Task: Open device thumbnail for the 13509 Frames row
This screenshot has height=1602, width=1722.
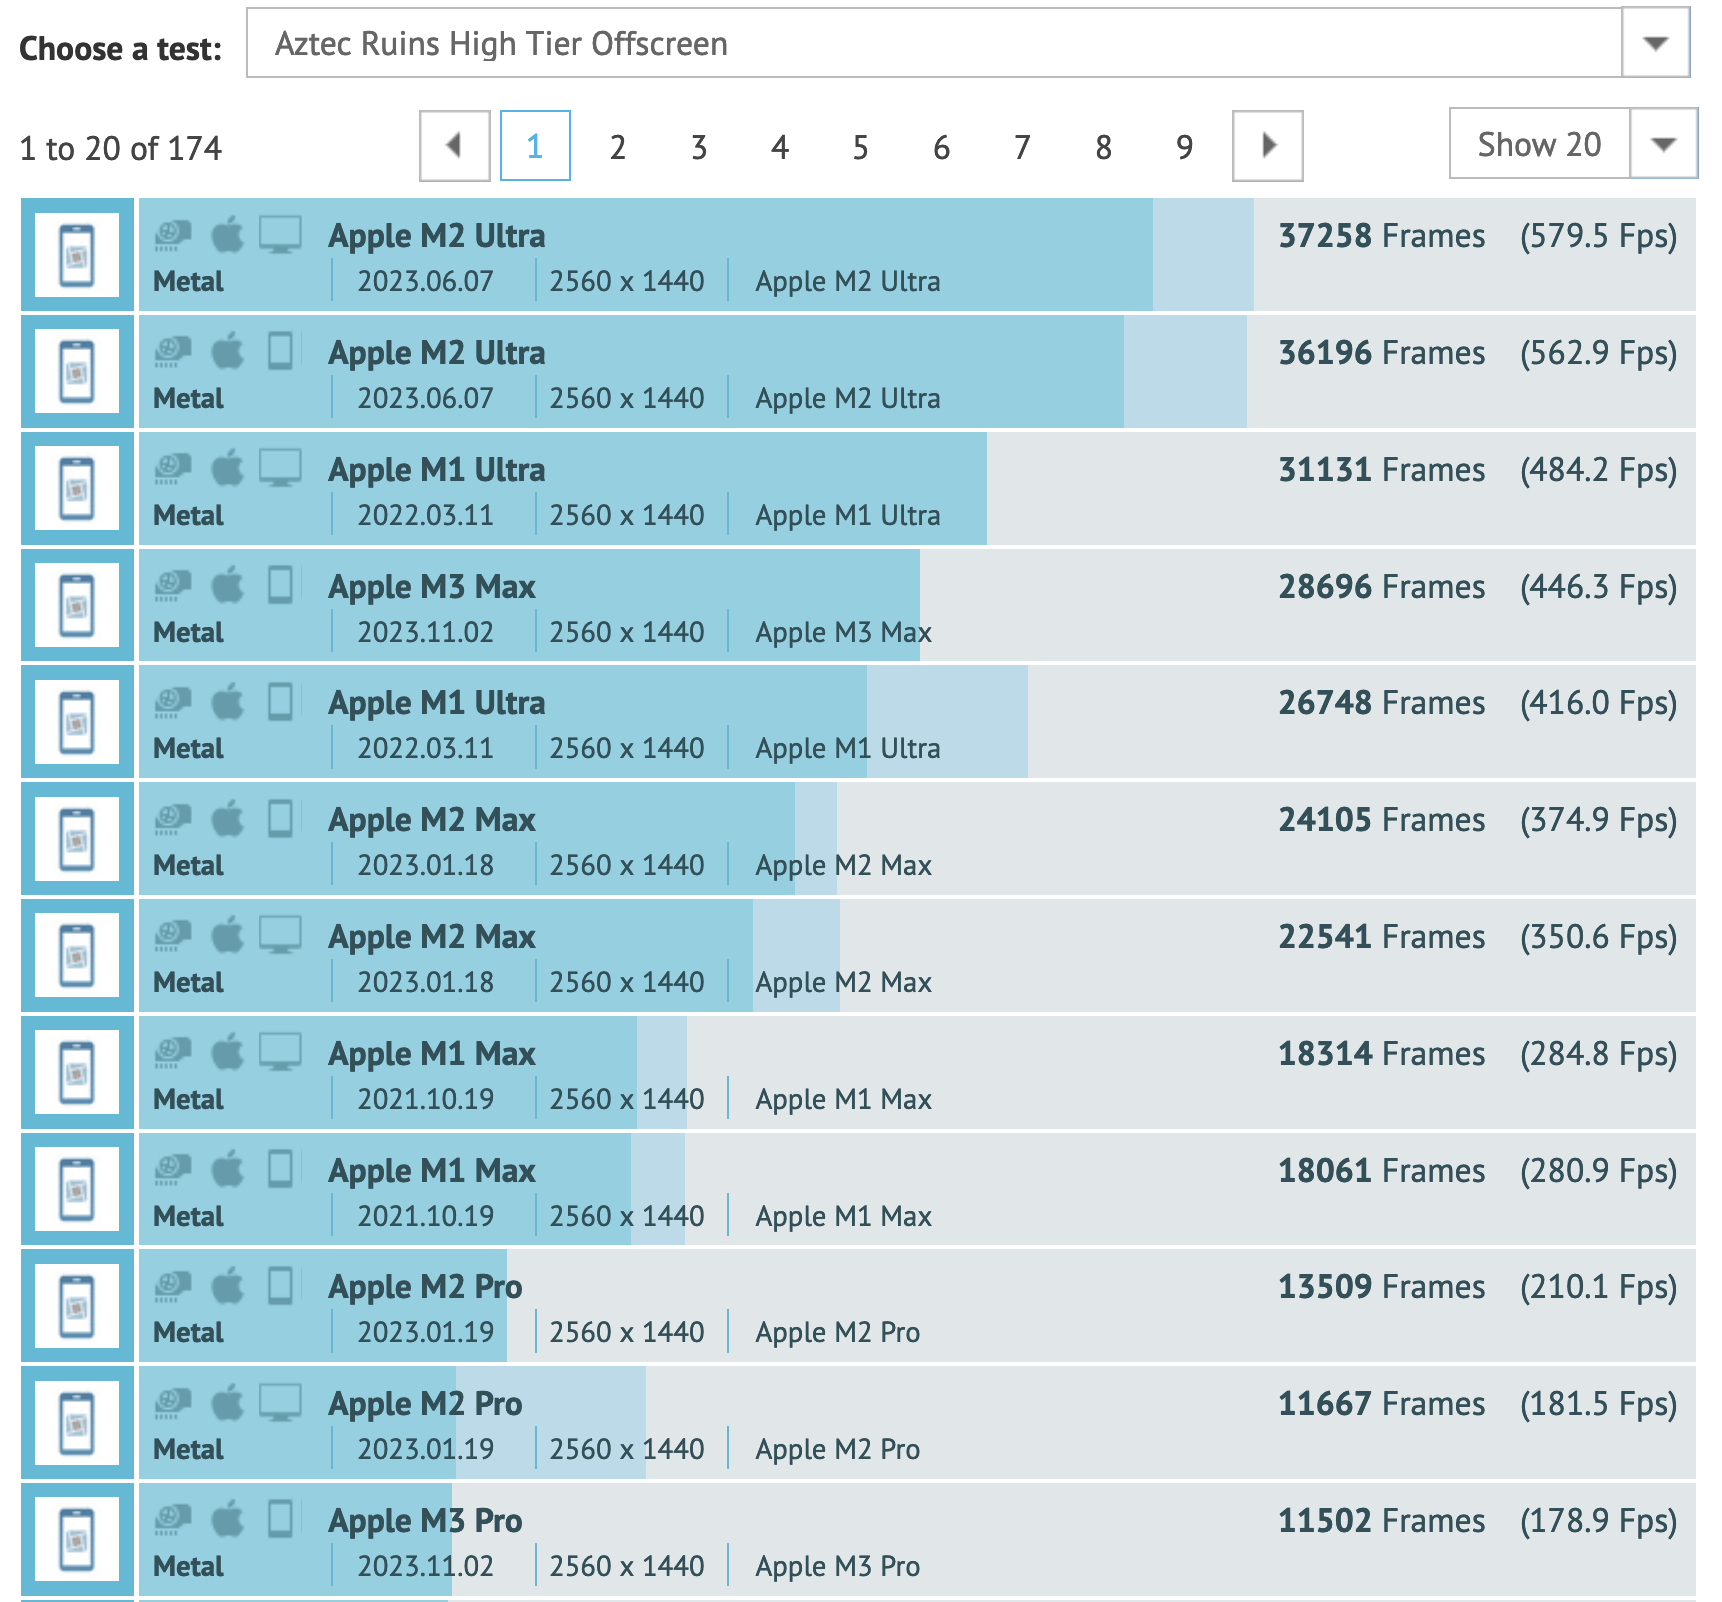Action: coord(77,1306)
